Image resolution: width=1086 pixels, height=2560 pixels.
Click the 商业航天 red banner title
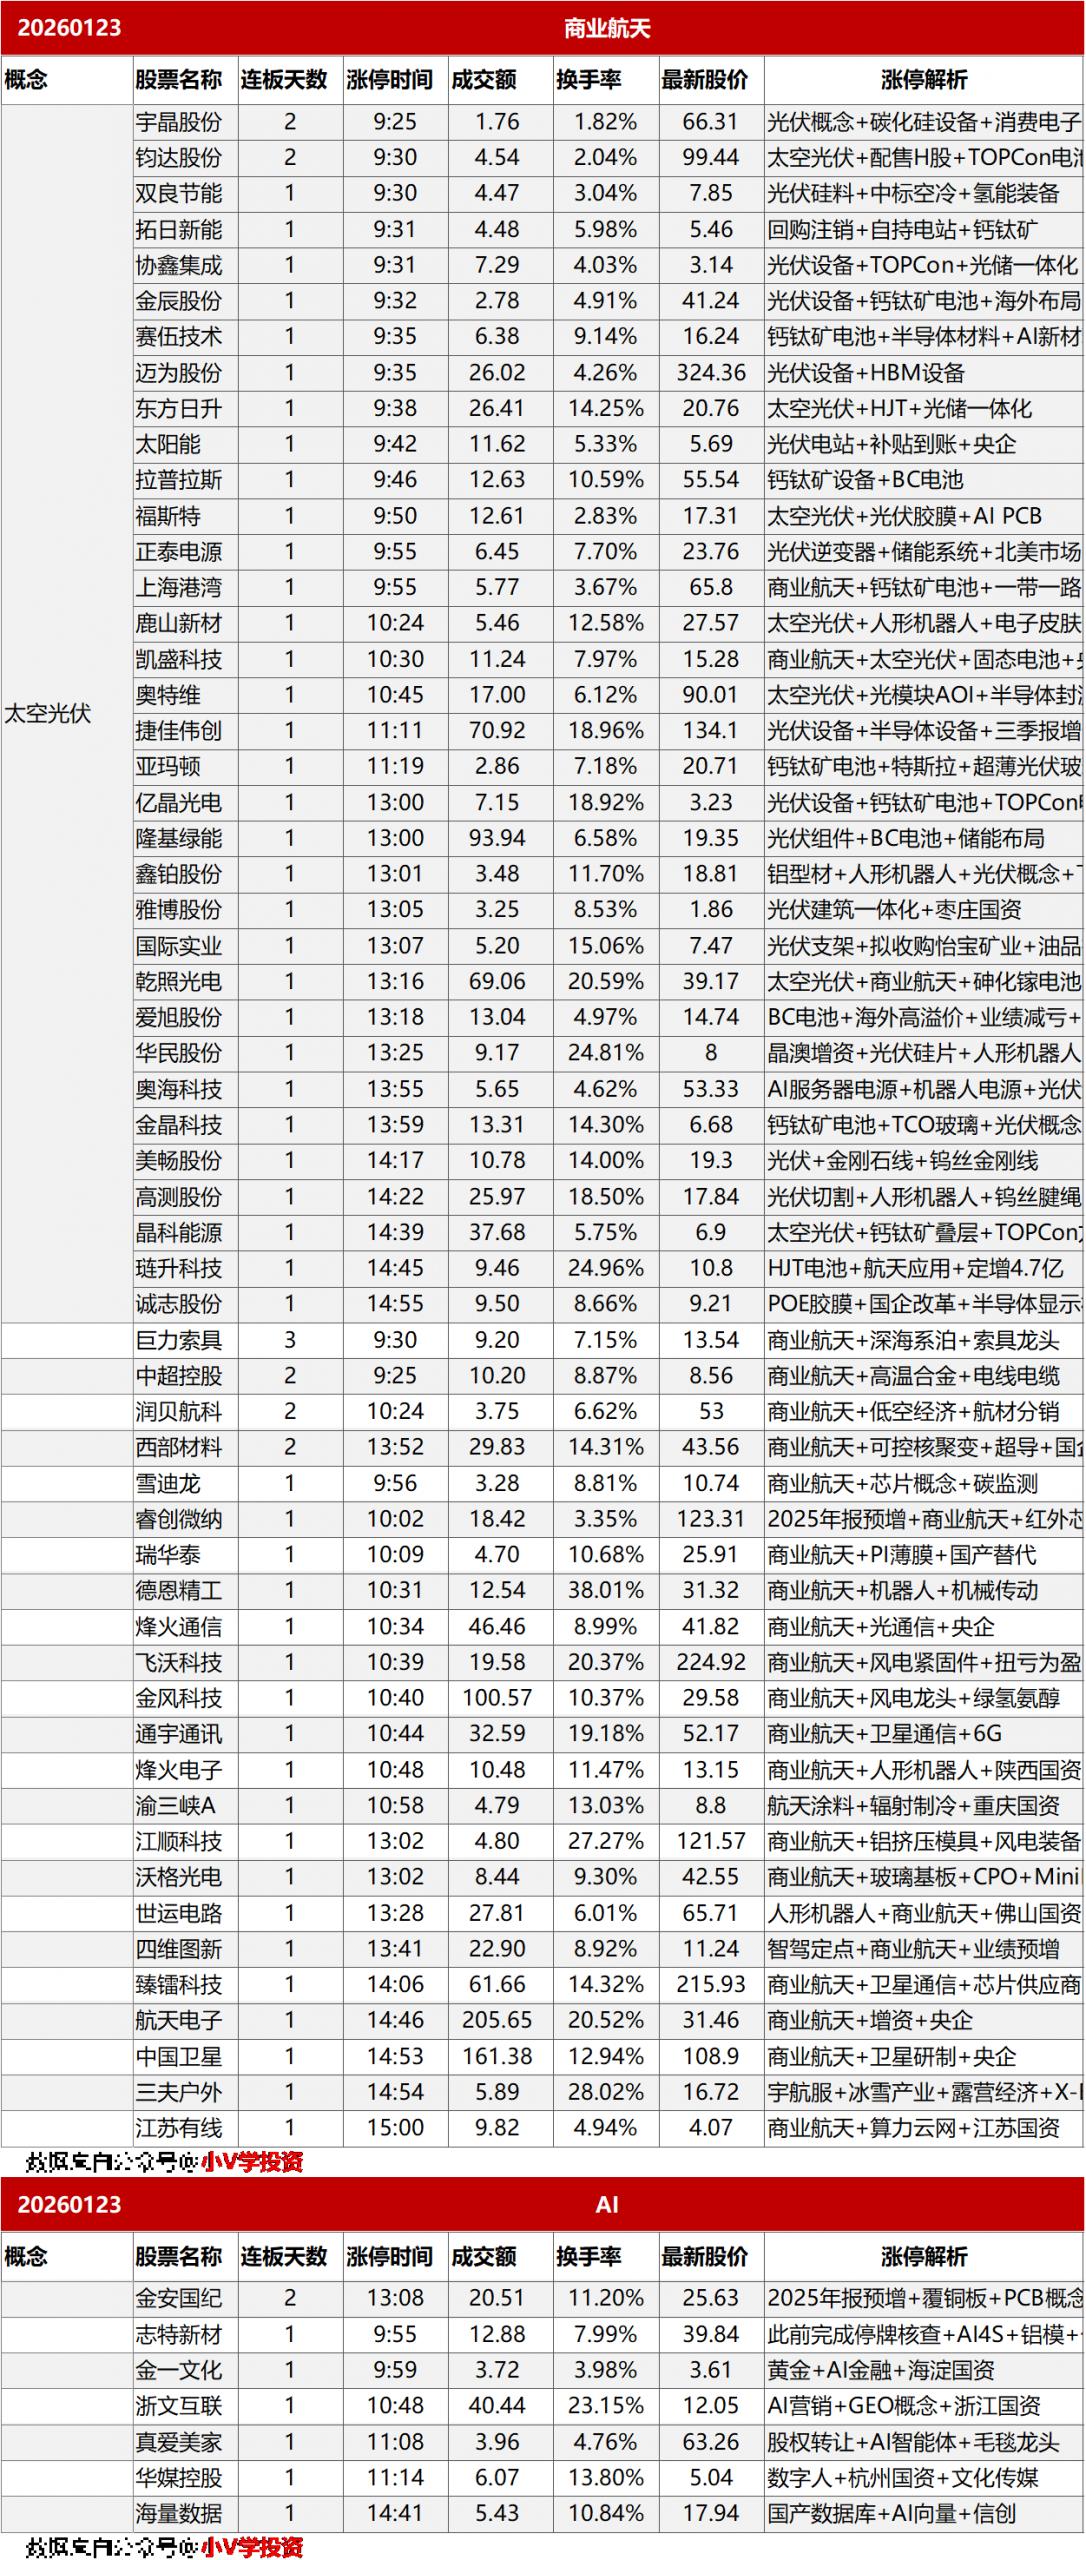(x=607, y=28)
